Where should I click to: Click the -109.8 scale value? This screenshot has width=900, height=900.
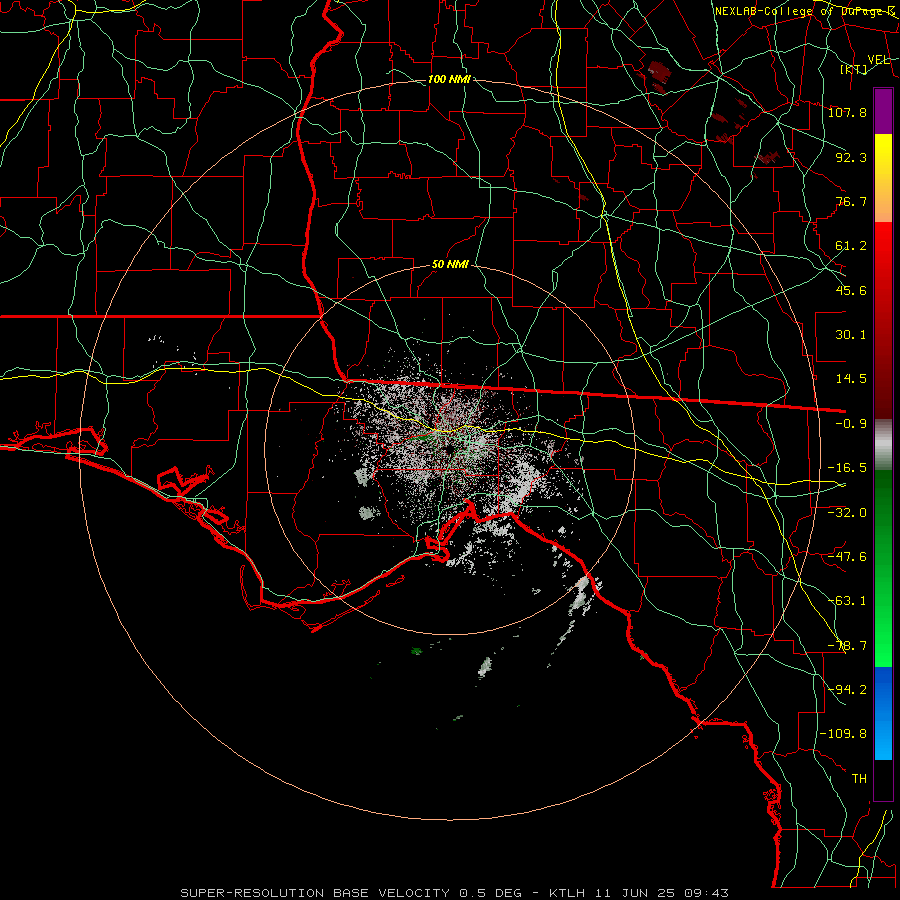point(843,734)
